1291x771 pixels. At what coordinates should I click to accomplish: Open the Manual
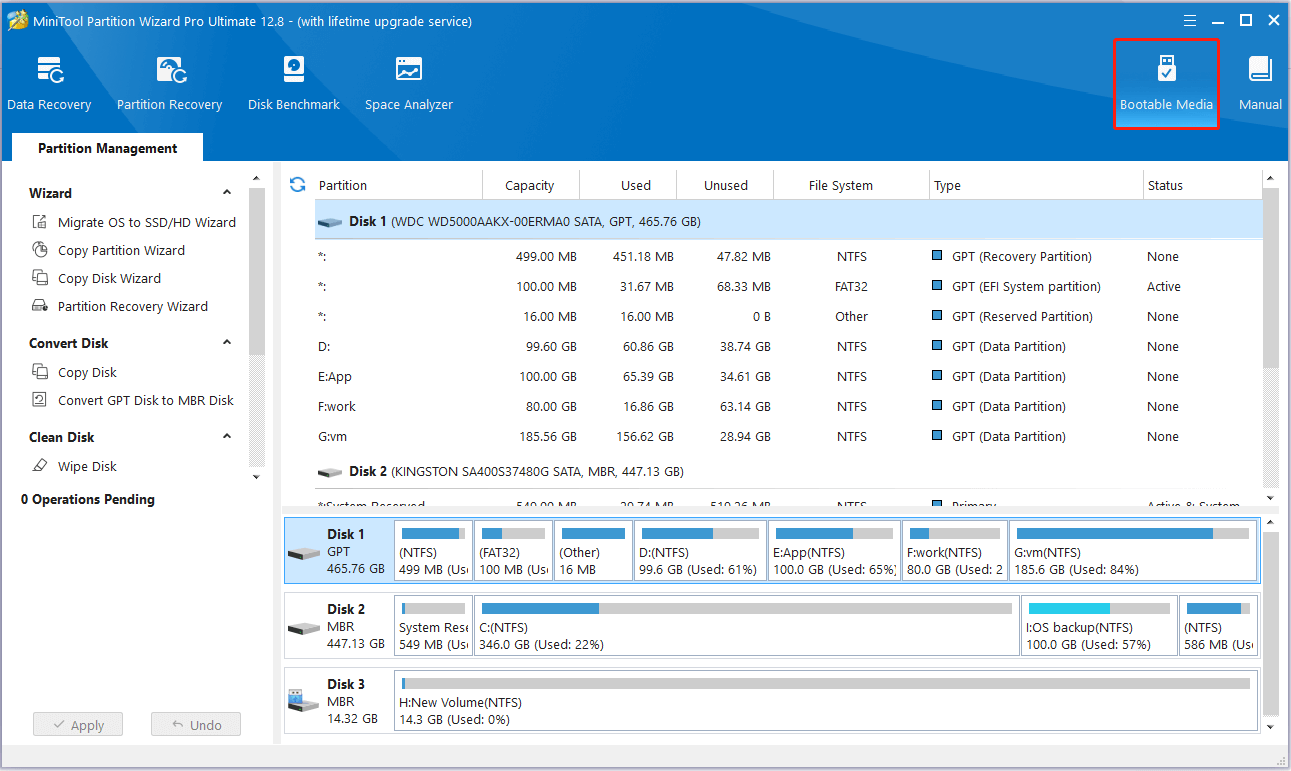click(1259, 80)
